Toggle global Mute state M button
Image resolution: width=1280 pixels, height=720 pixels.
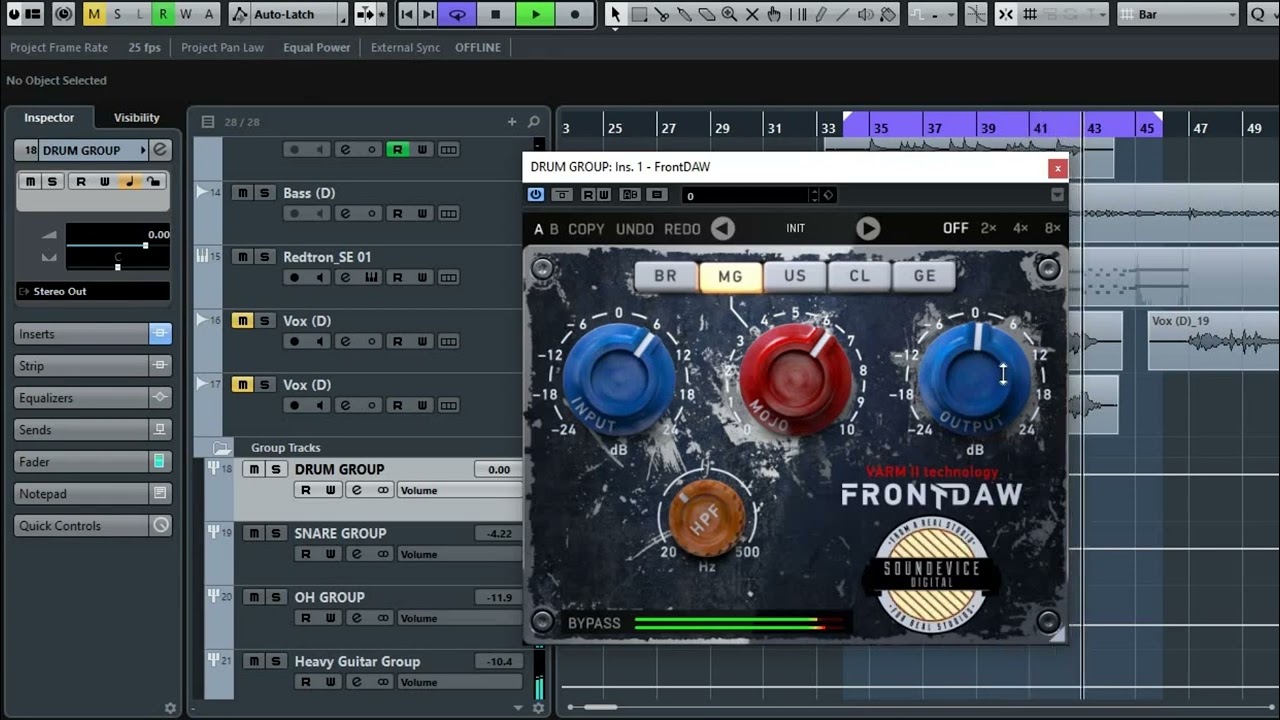94,14
